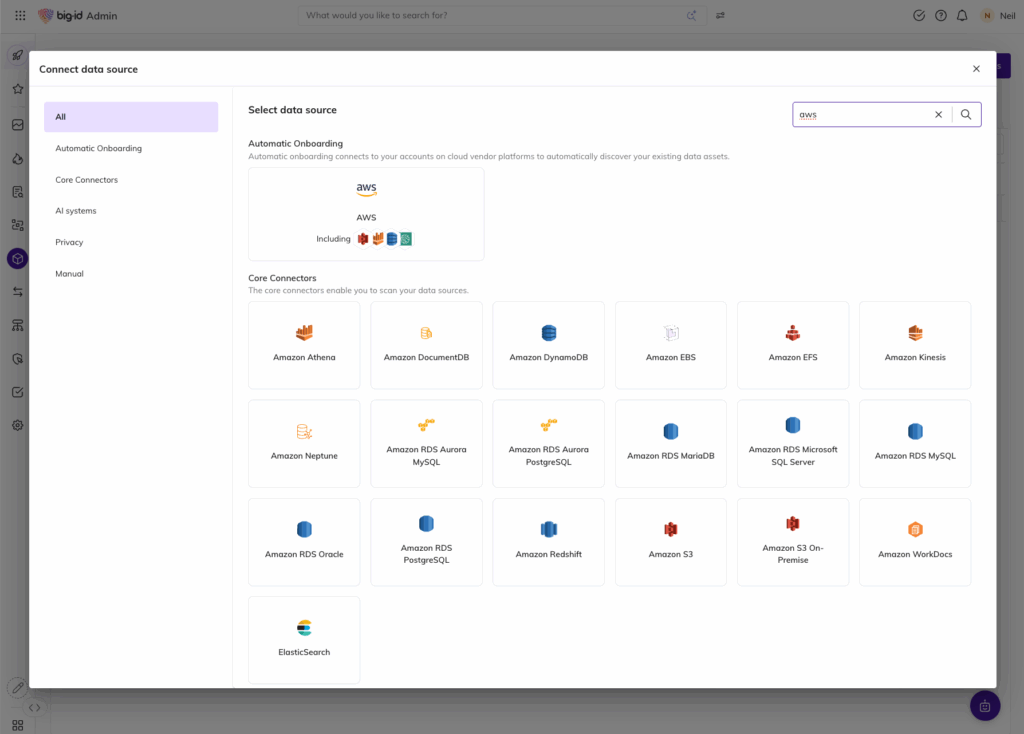Select the Amazon Kinesis connector
This screenshot has height=734, width=1024.
914,345
